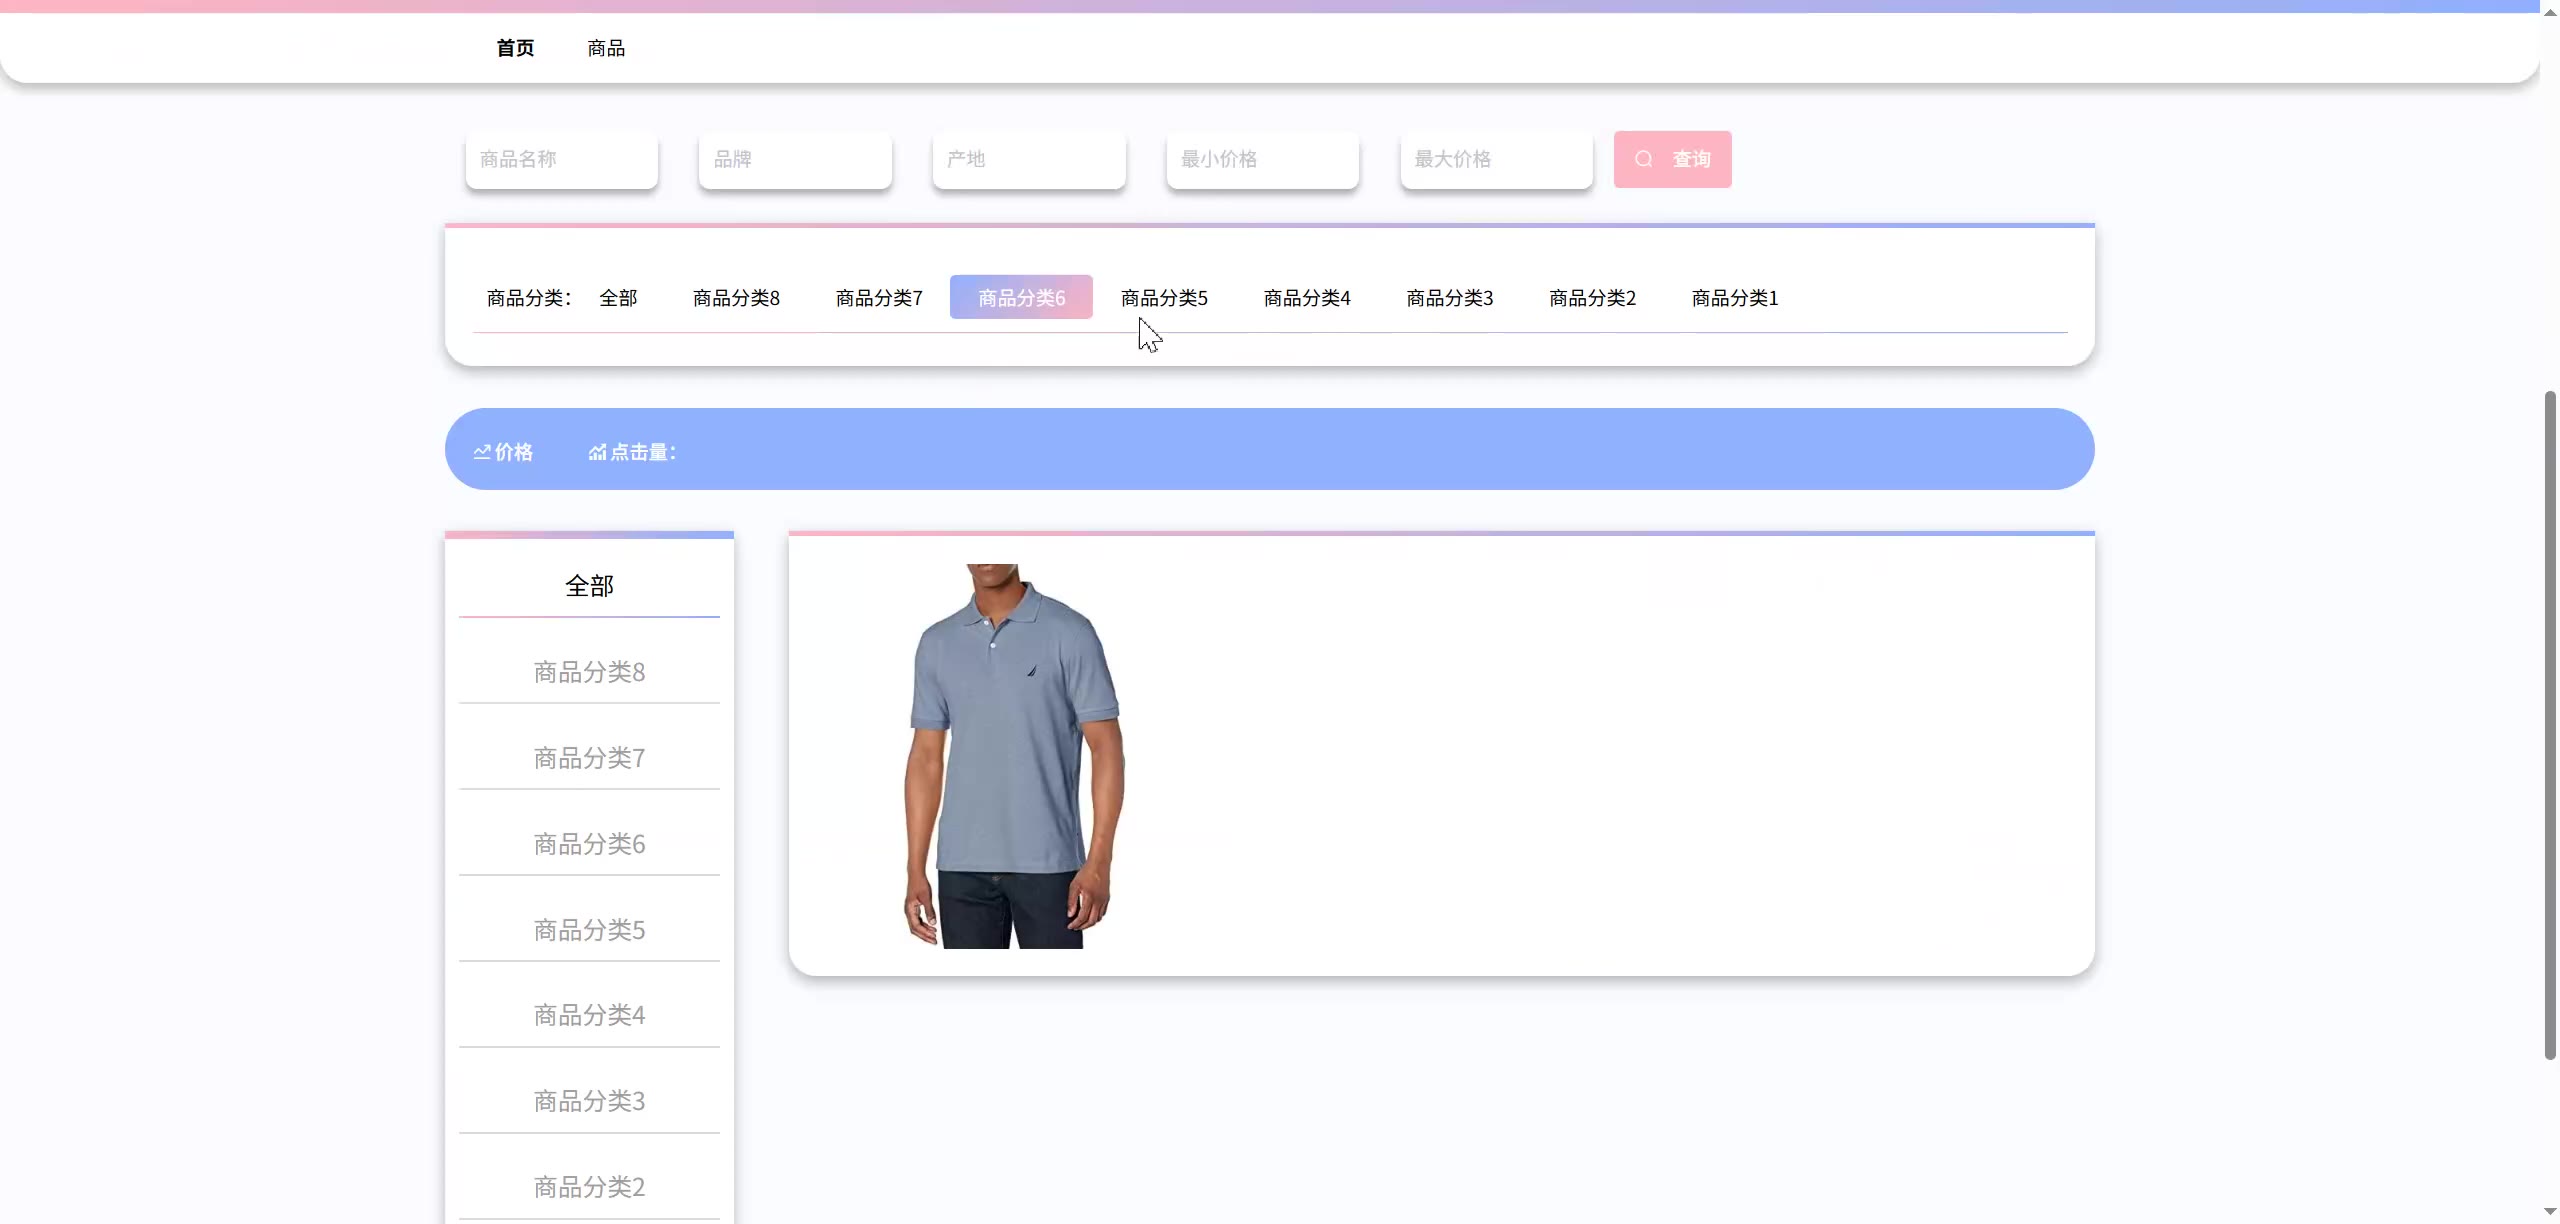Image resolution: width=2560 pixels, height=1224 pixels.
Task: Open the blue polo shirt product thumbnail
Action: 1013,756
